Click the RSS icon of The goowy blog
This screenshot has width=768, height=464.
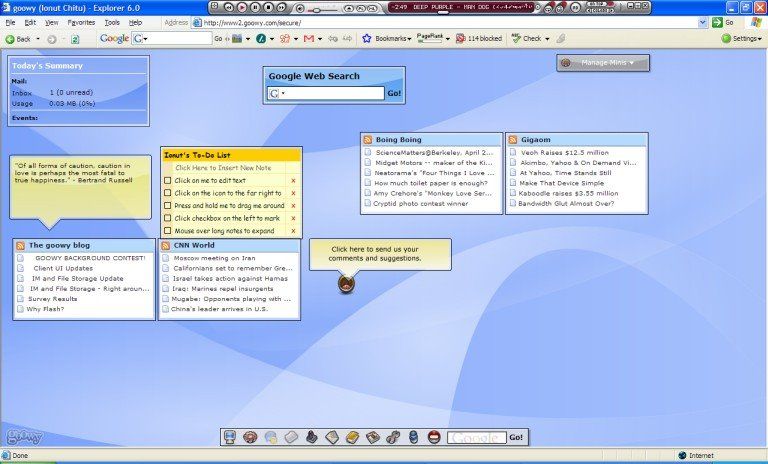[21, 245]
